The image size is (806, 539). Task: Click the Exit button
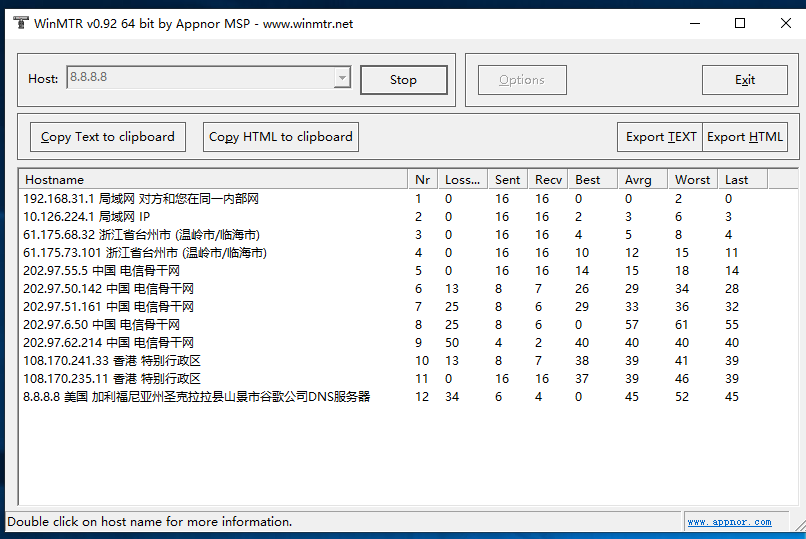click(x=744, y=80)
